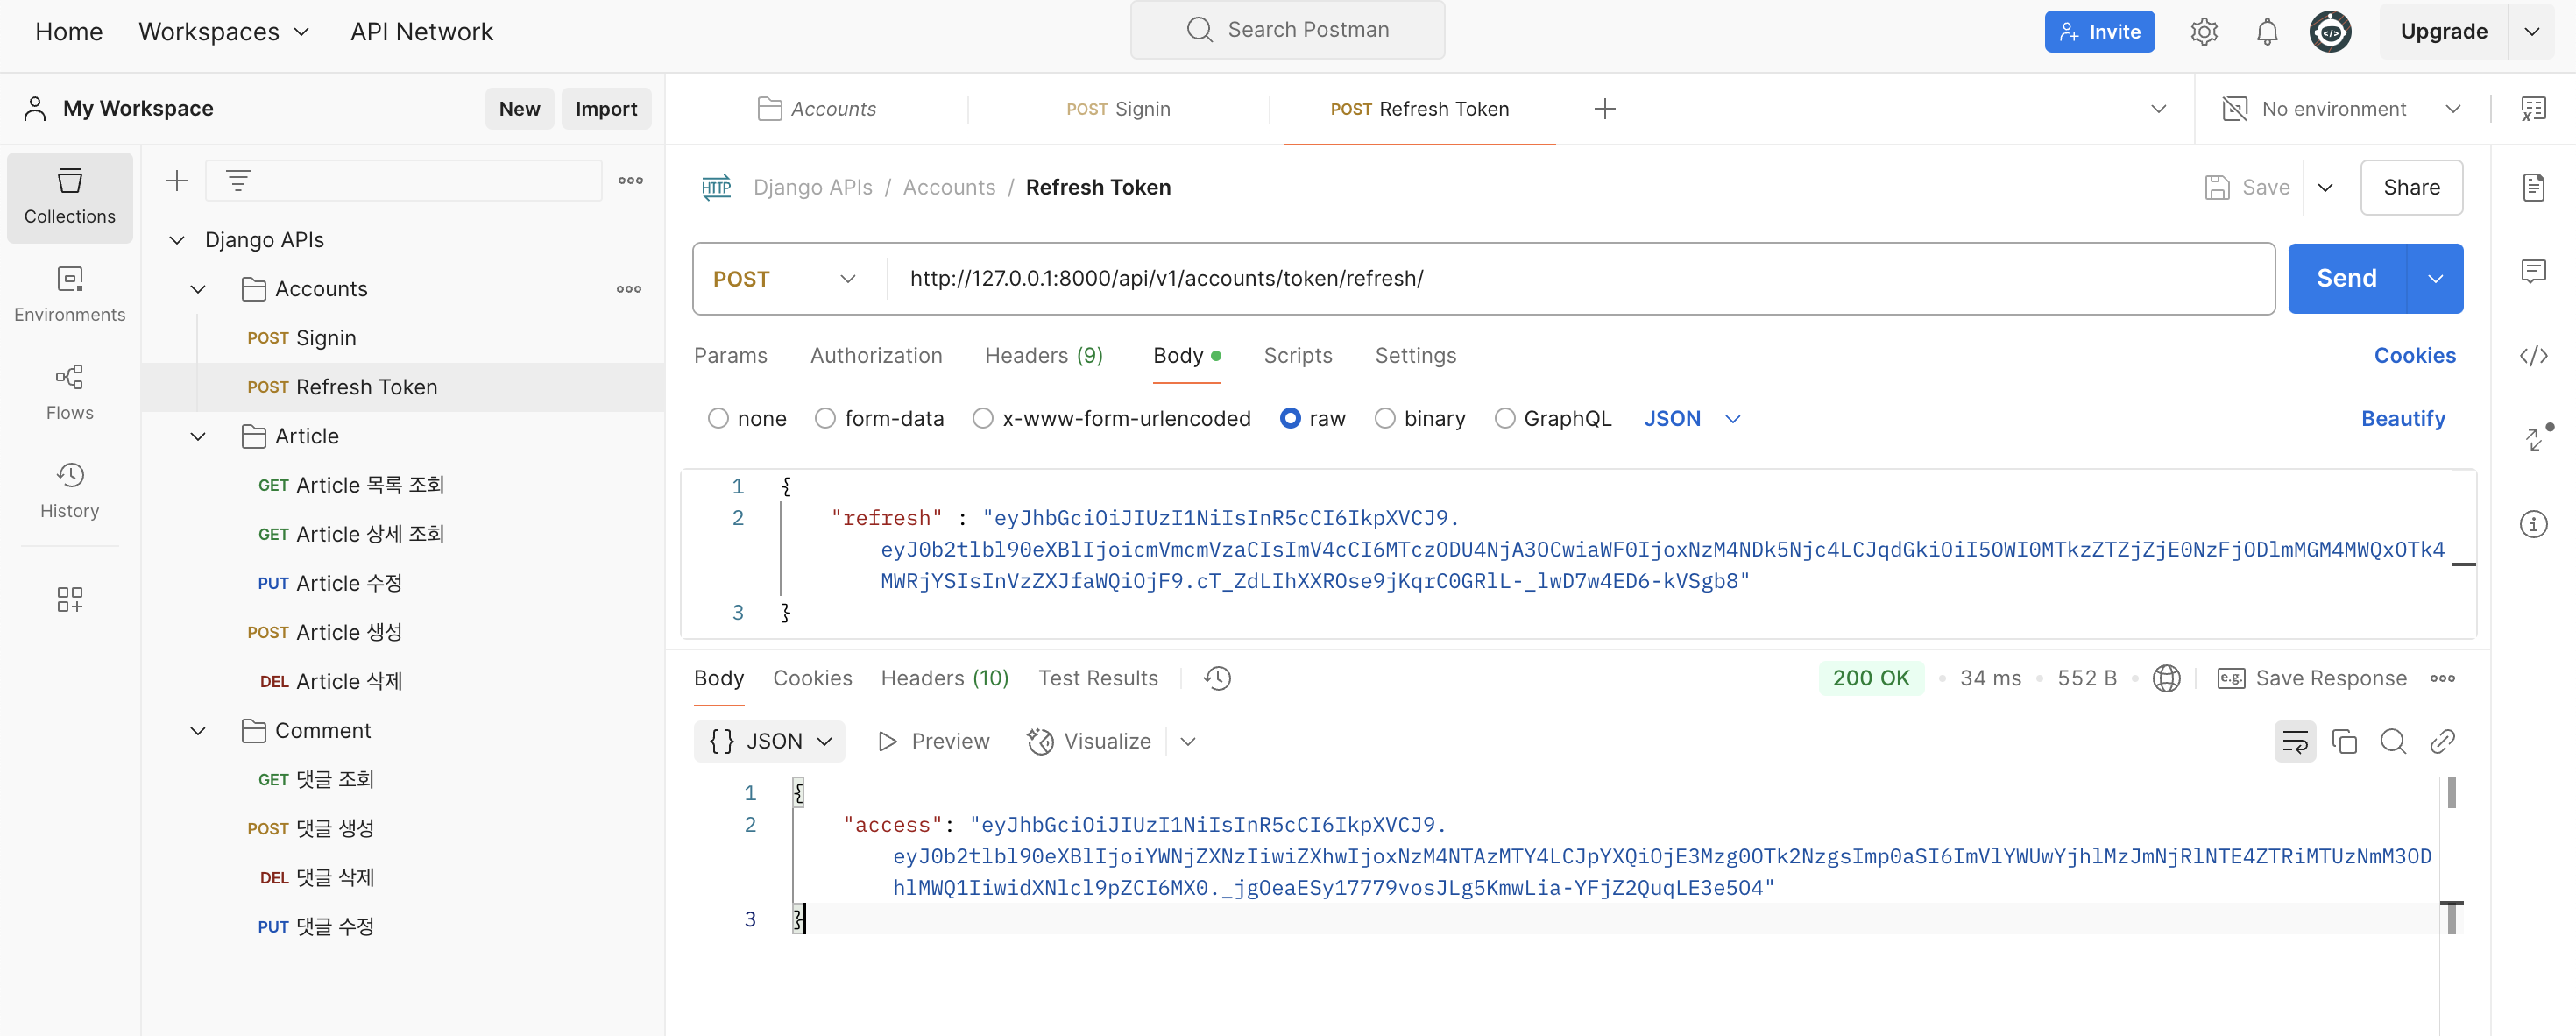Collapse the Django APIs collection

177,240
